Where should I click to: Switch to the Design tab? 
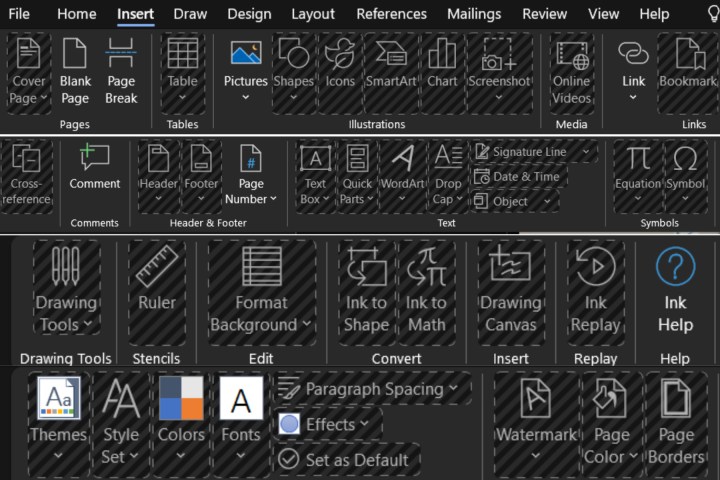(x=249, y=14)
